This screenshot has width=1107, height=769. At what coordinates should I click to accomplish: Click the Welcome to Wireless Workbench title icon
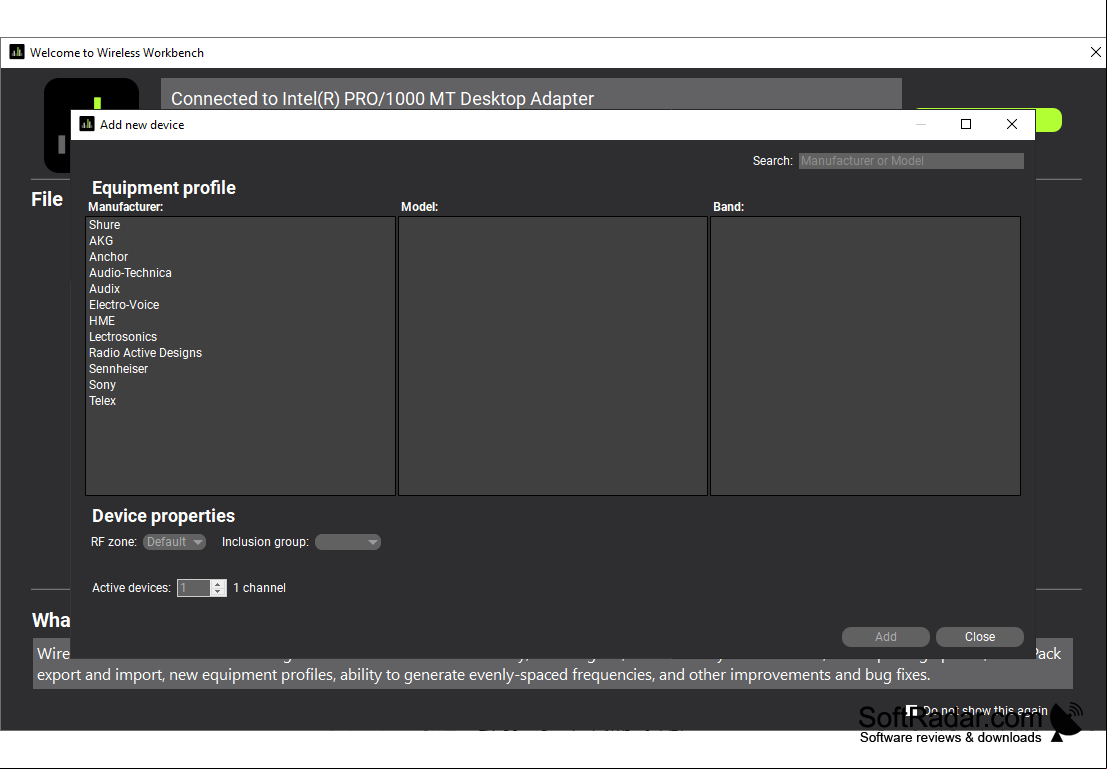pos(17,52)
